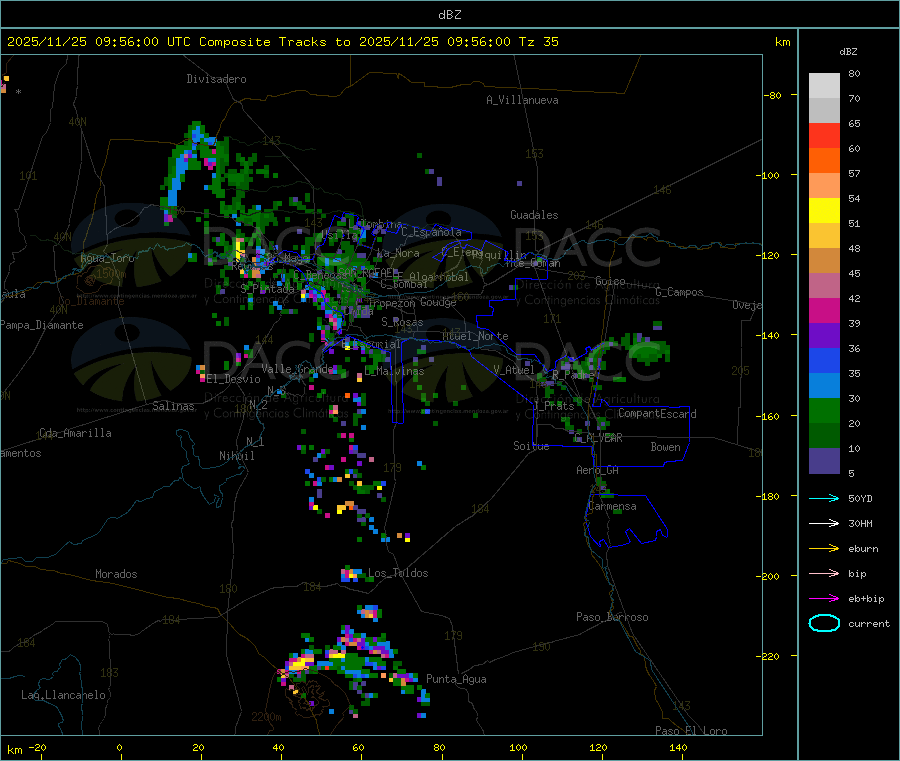Click the magenta eb+bip arrow icon
The image size is (900, 761).
(x=824, y=598)
